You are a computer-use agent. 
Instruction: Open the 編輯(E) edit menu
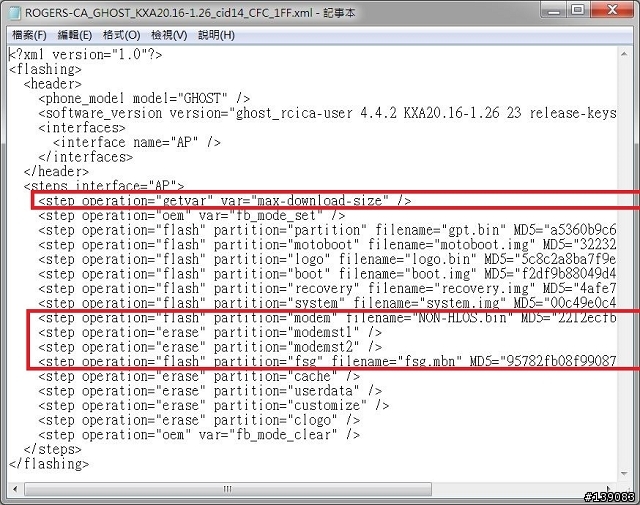click(75, 35)
